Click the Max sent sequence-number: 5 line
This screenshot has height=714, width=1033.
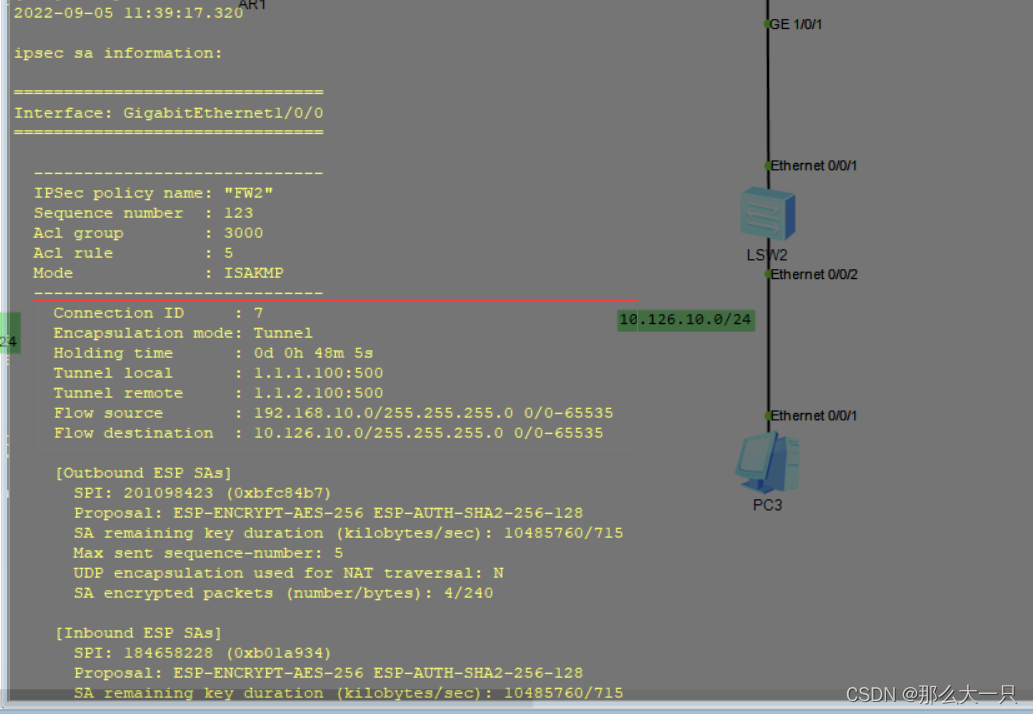pyautogui.click(x=208, y=553)
